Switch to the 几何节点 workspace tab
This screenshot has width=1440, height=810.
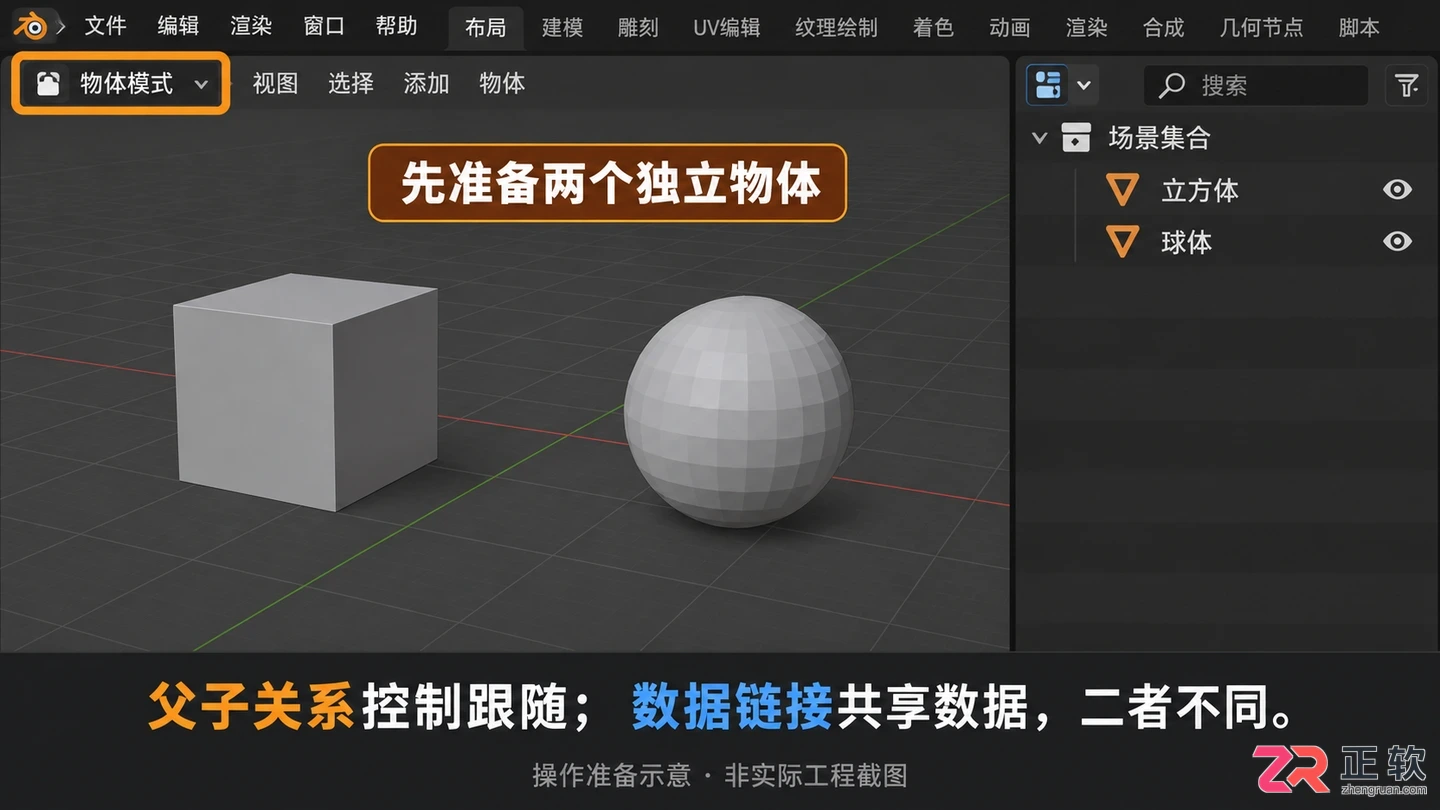coord(1262,27)
